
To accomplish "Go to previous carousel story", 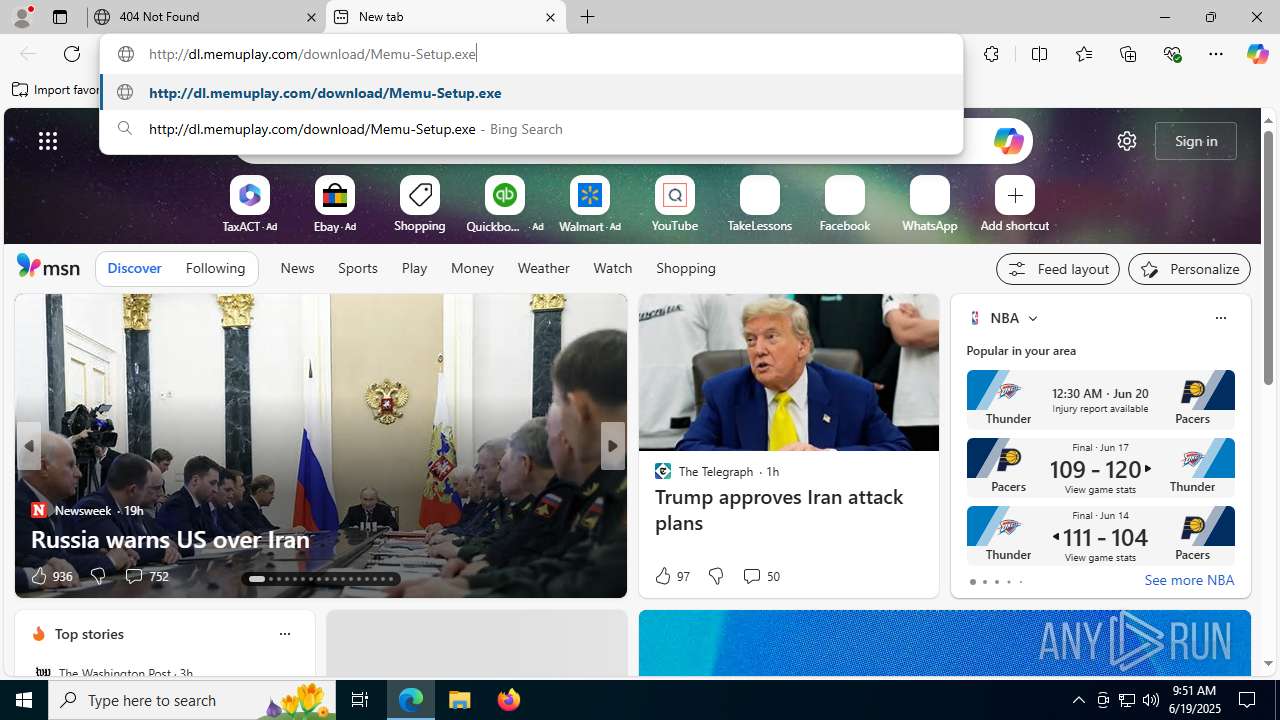I will 28,446.
